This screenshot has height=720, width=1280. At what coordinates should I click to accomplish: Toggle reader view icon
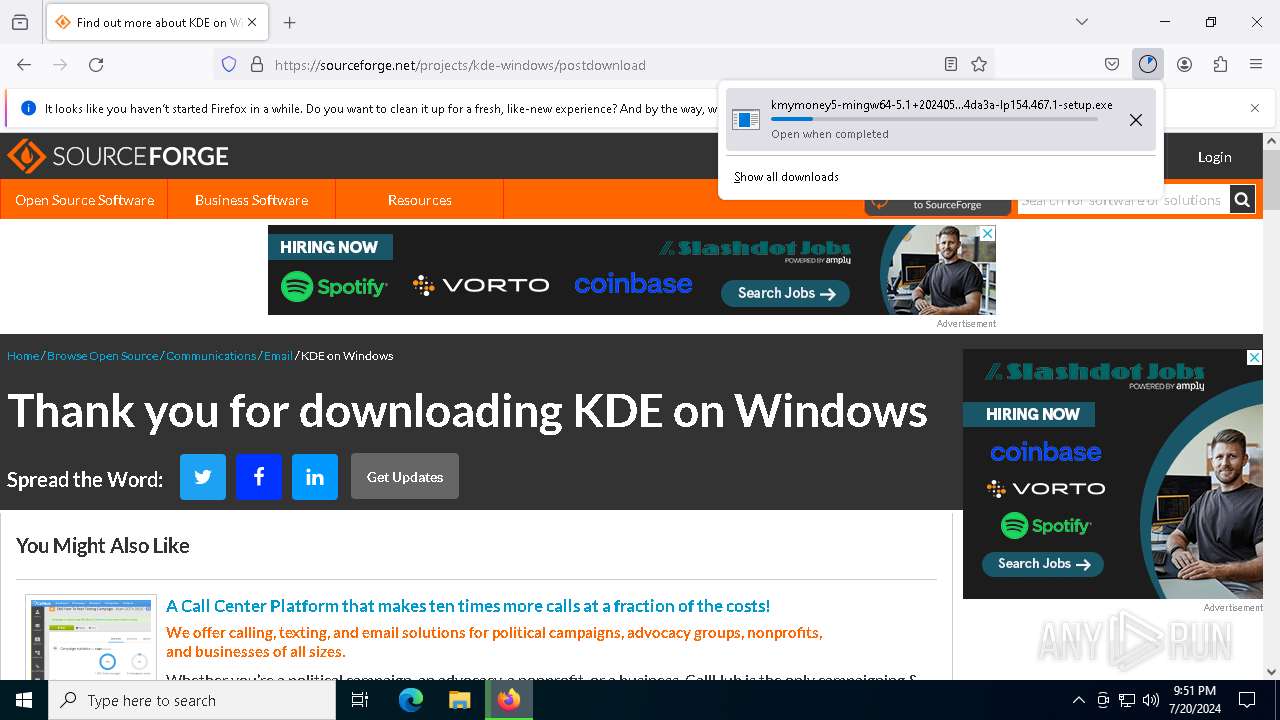pyautogui.click(x=951, y=65)
